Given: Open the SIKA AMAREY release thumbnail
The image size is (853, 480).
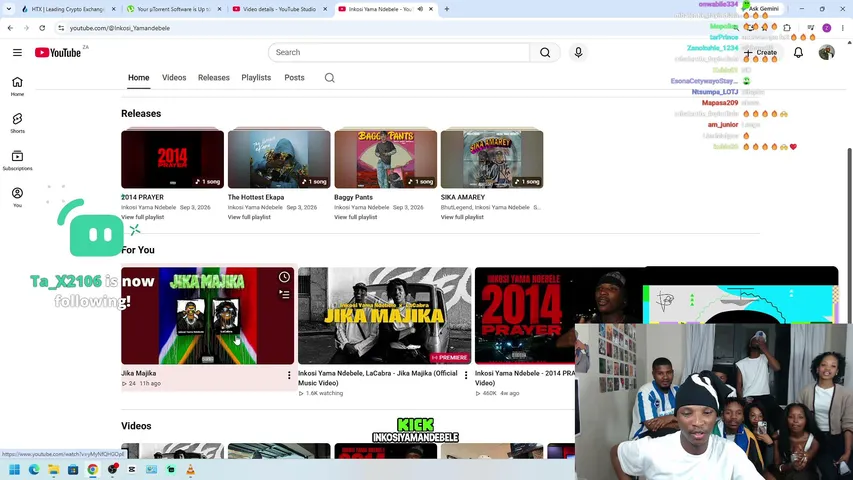Looking at the screenshot, I should tap(492, 159).
